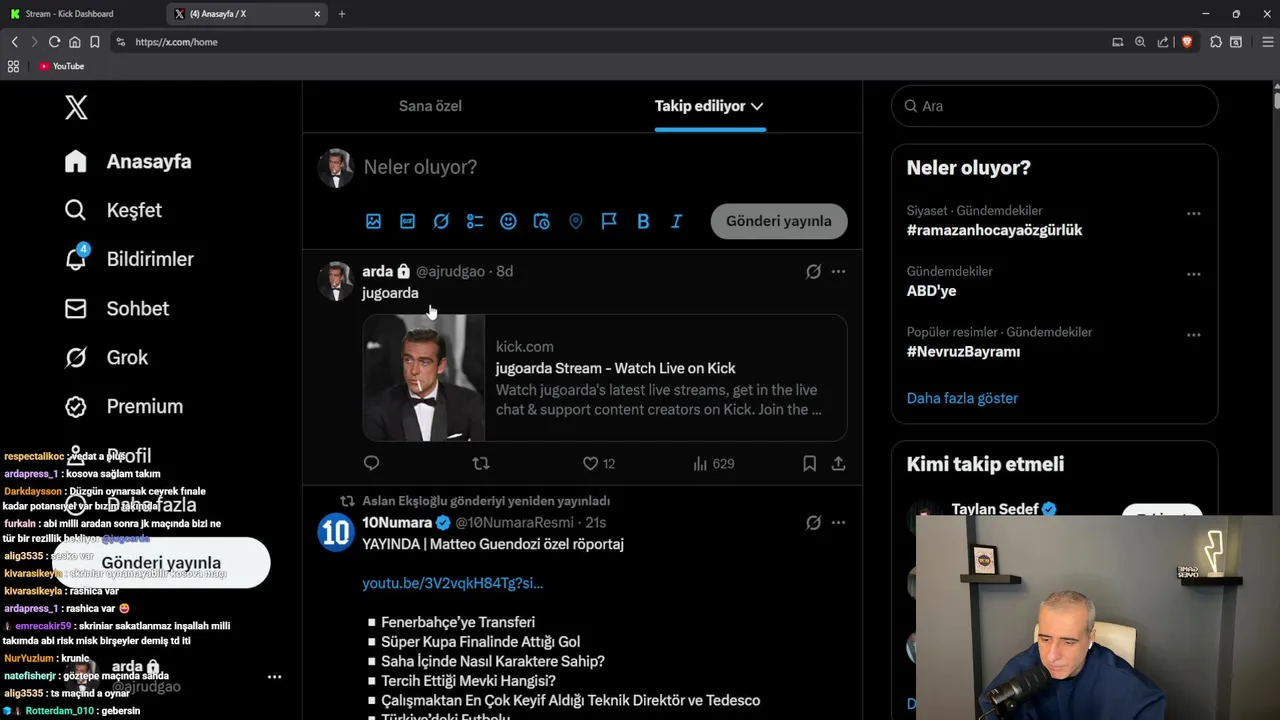Share arda's post
The width and height of the screenshot is (1280, 720).
838,463
